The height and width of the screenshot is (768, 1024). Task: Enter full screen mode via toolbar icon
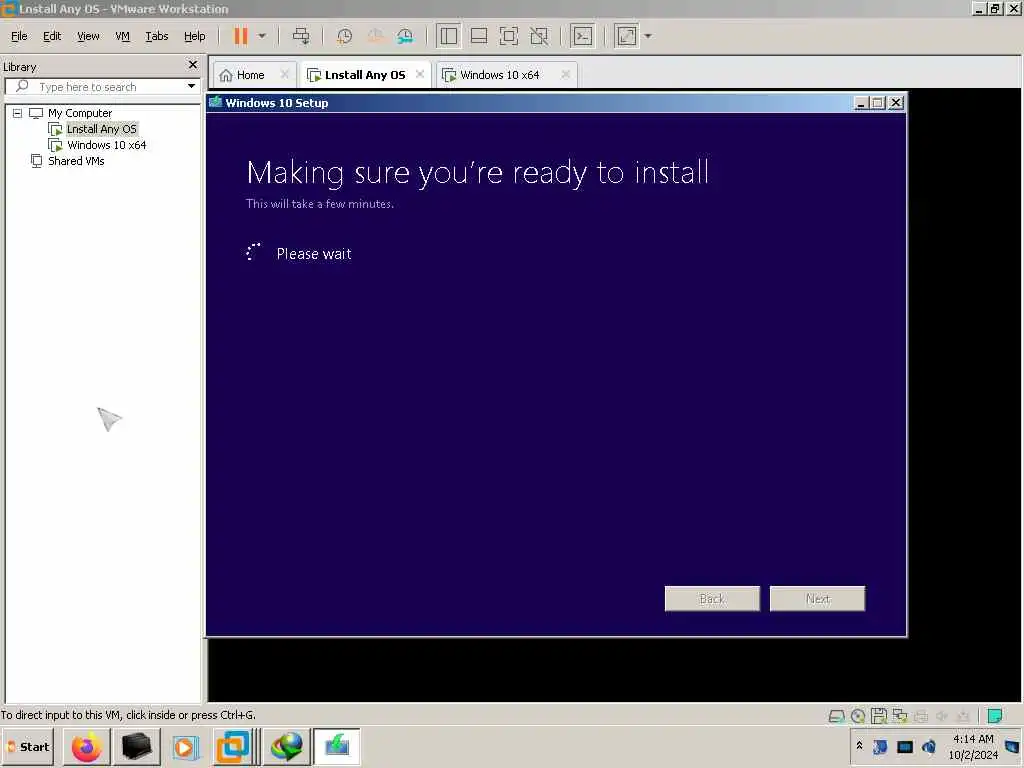(509, 36)
